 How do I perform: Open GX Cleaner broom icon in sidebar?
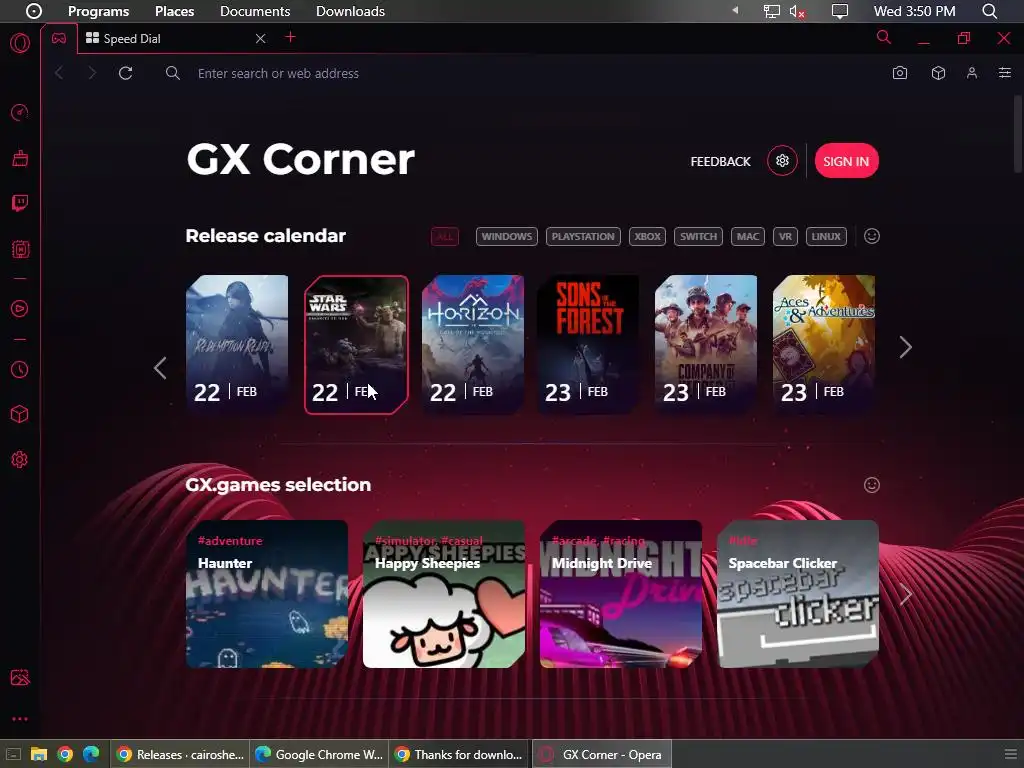coord(20,158)
